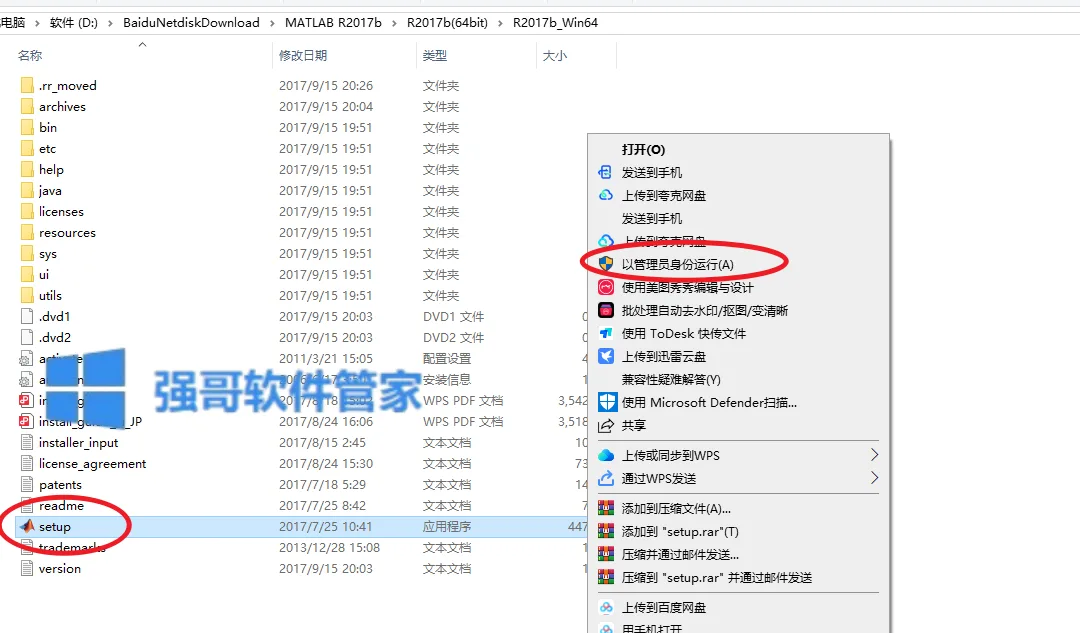Click the 批处理自动去水印 menu icon
This screenshot has height=633, width=1080.
(605, 310)
